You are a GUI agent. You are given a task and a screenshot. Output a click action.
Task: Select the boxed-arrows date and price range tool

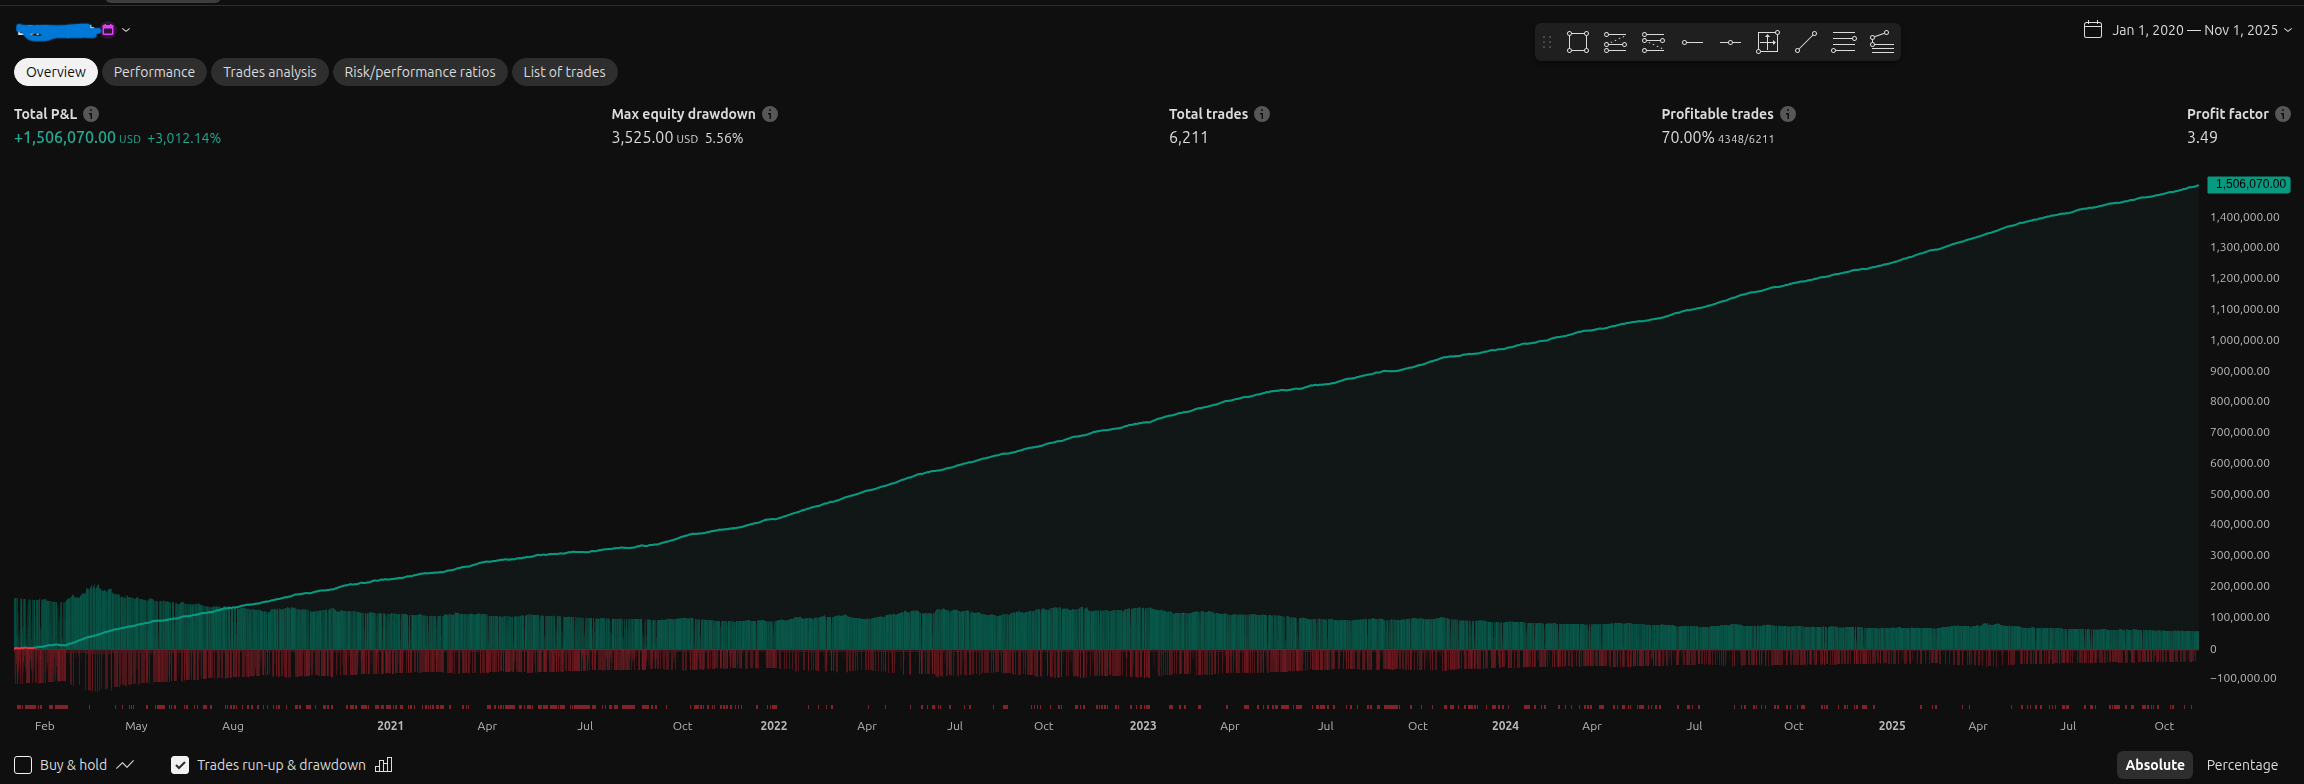1767,42
